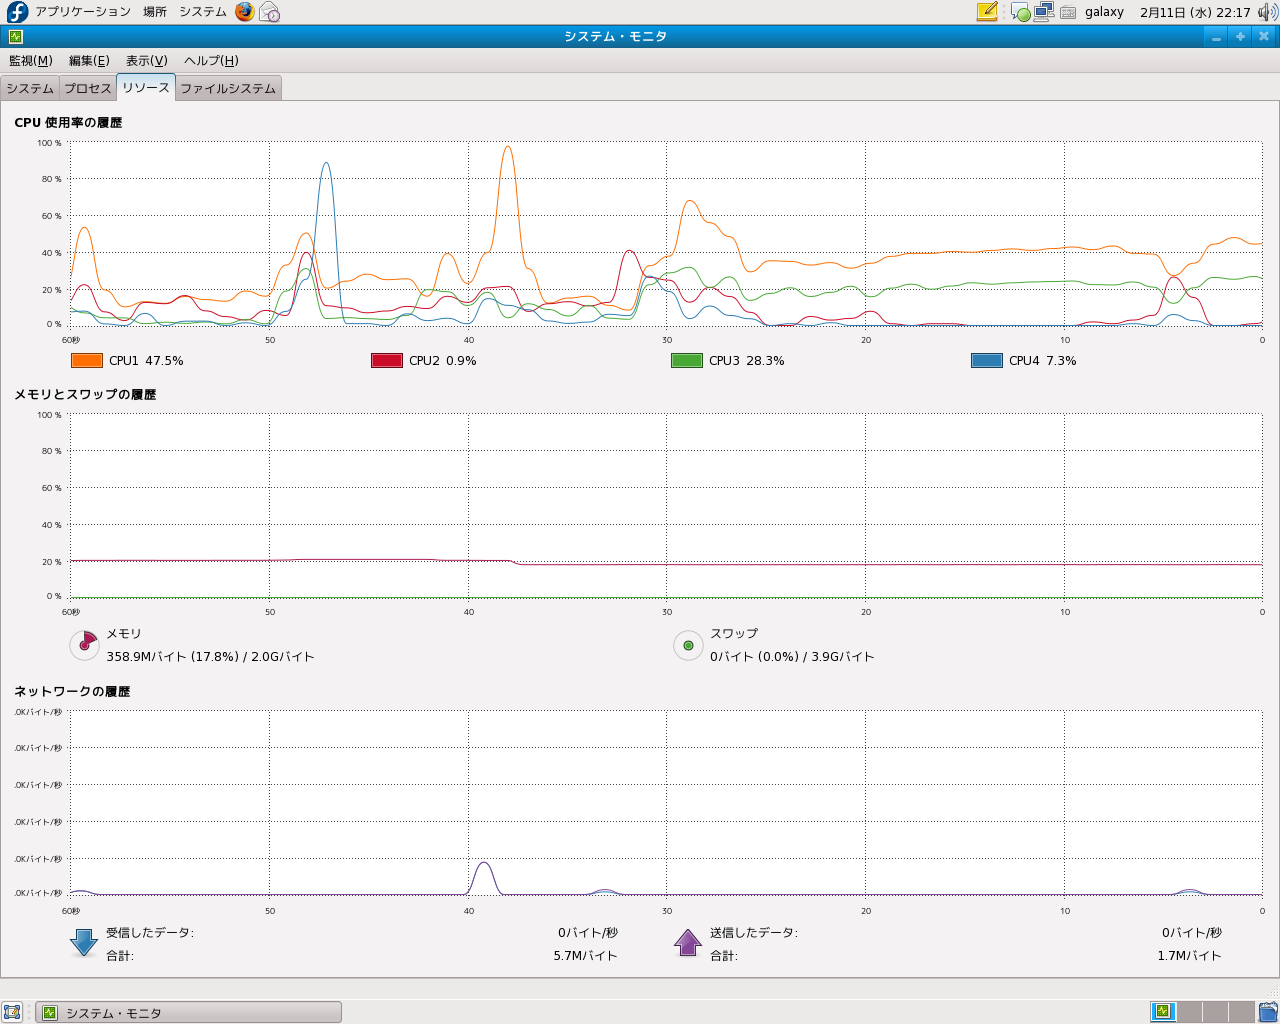
Task: Expand the 表示(V) menu
Action: pos(146,61)
